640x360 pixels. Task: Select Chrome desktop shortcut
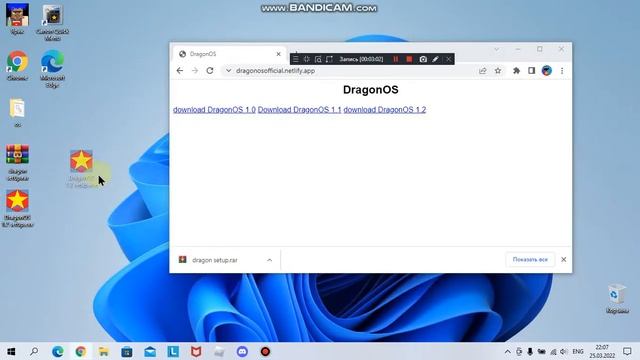coord(17,65)
